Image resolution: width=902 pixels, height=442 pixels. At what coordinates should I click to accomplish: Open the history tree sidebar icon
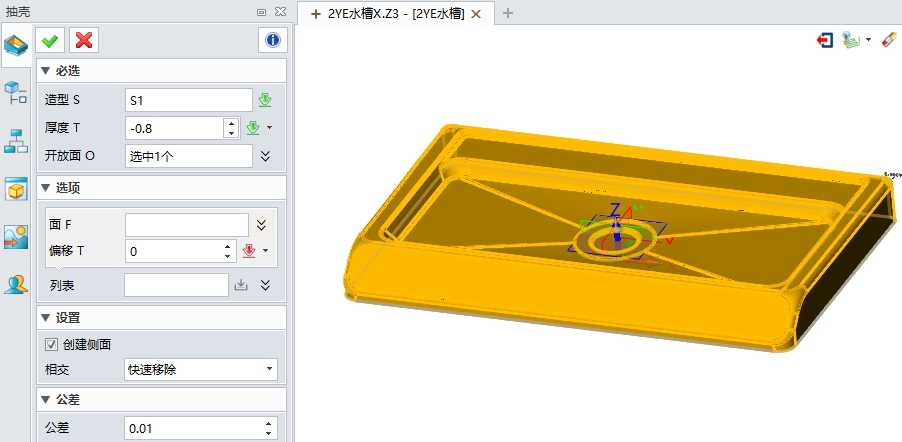click(x=16, y=94)
